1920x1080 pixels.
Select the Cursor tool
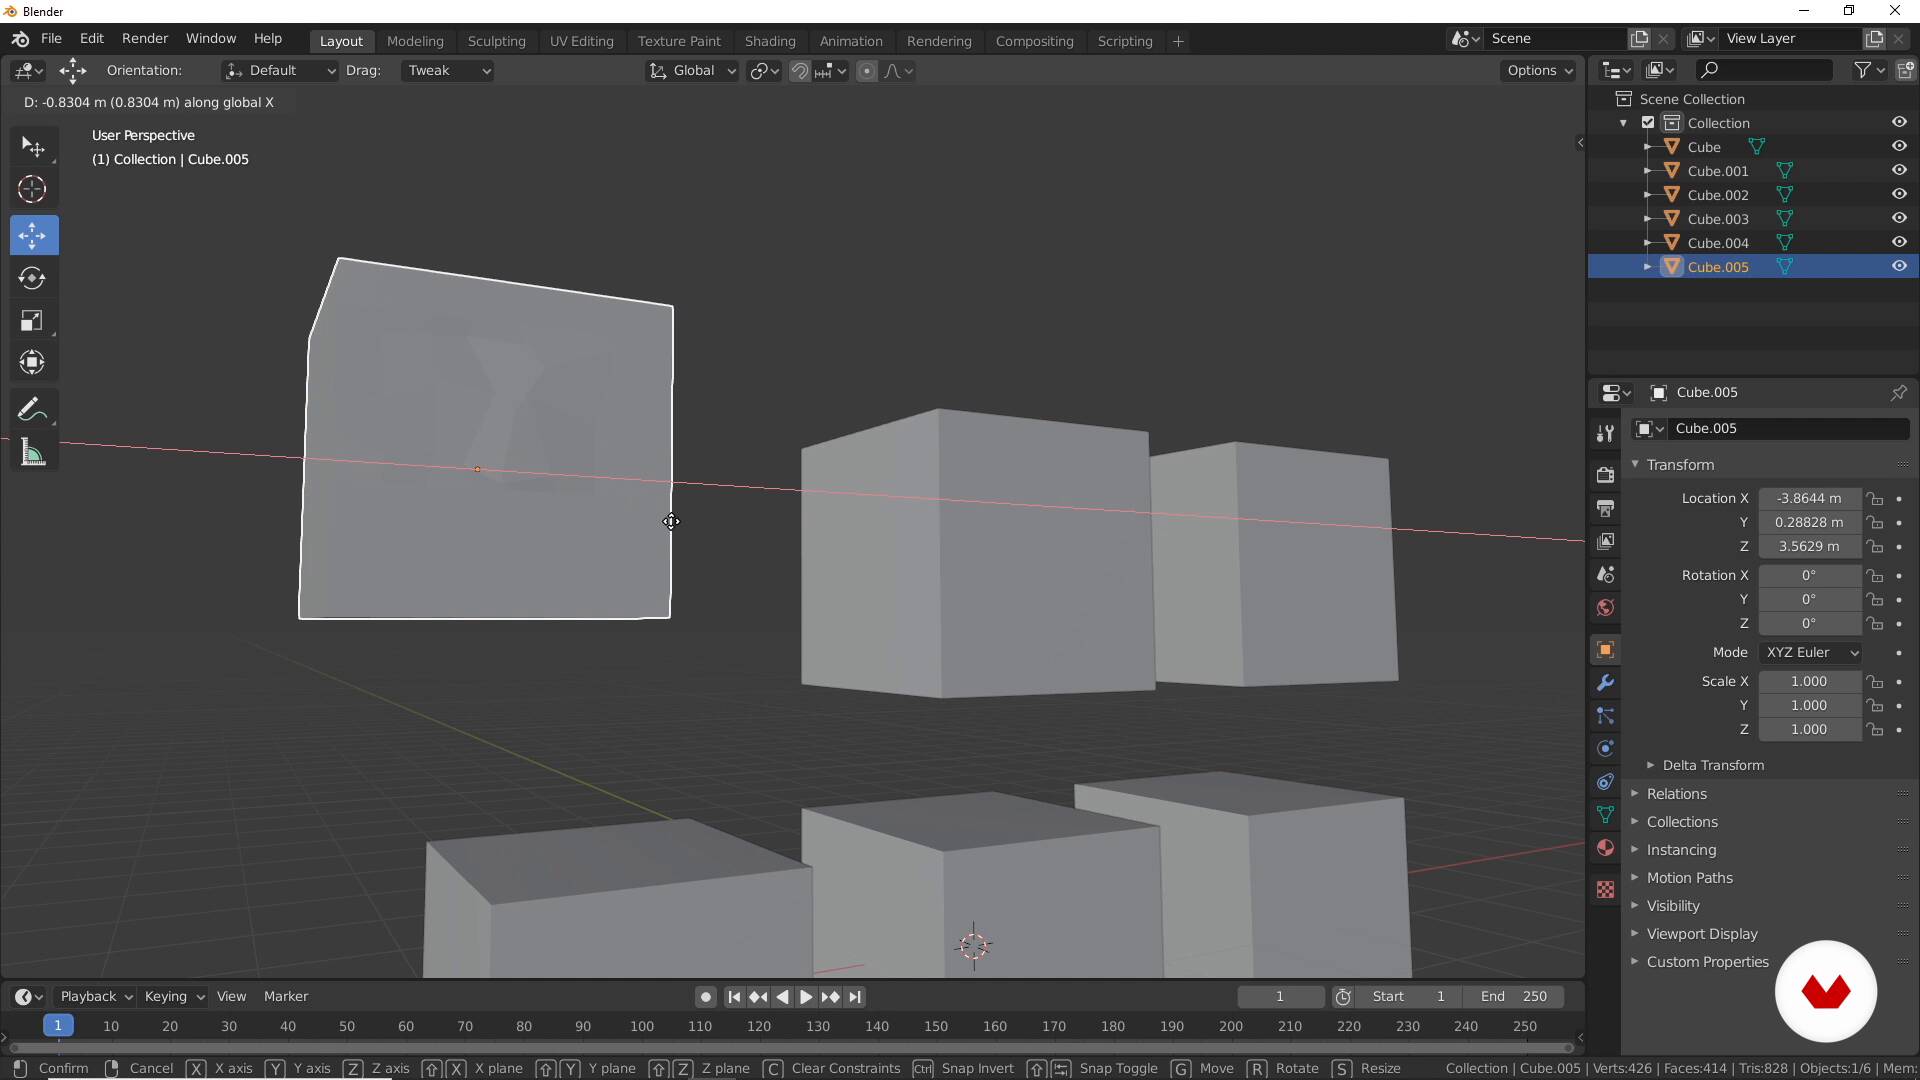34,189
